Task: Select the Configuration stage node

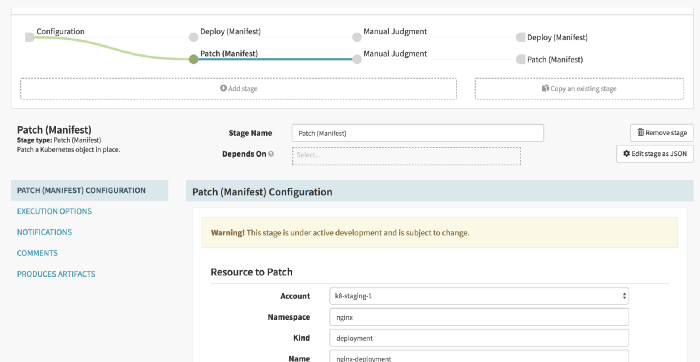Action: pyautogui.click(x=29, y=37)
